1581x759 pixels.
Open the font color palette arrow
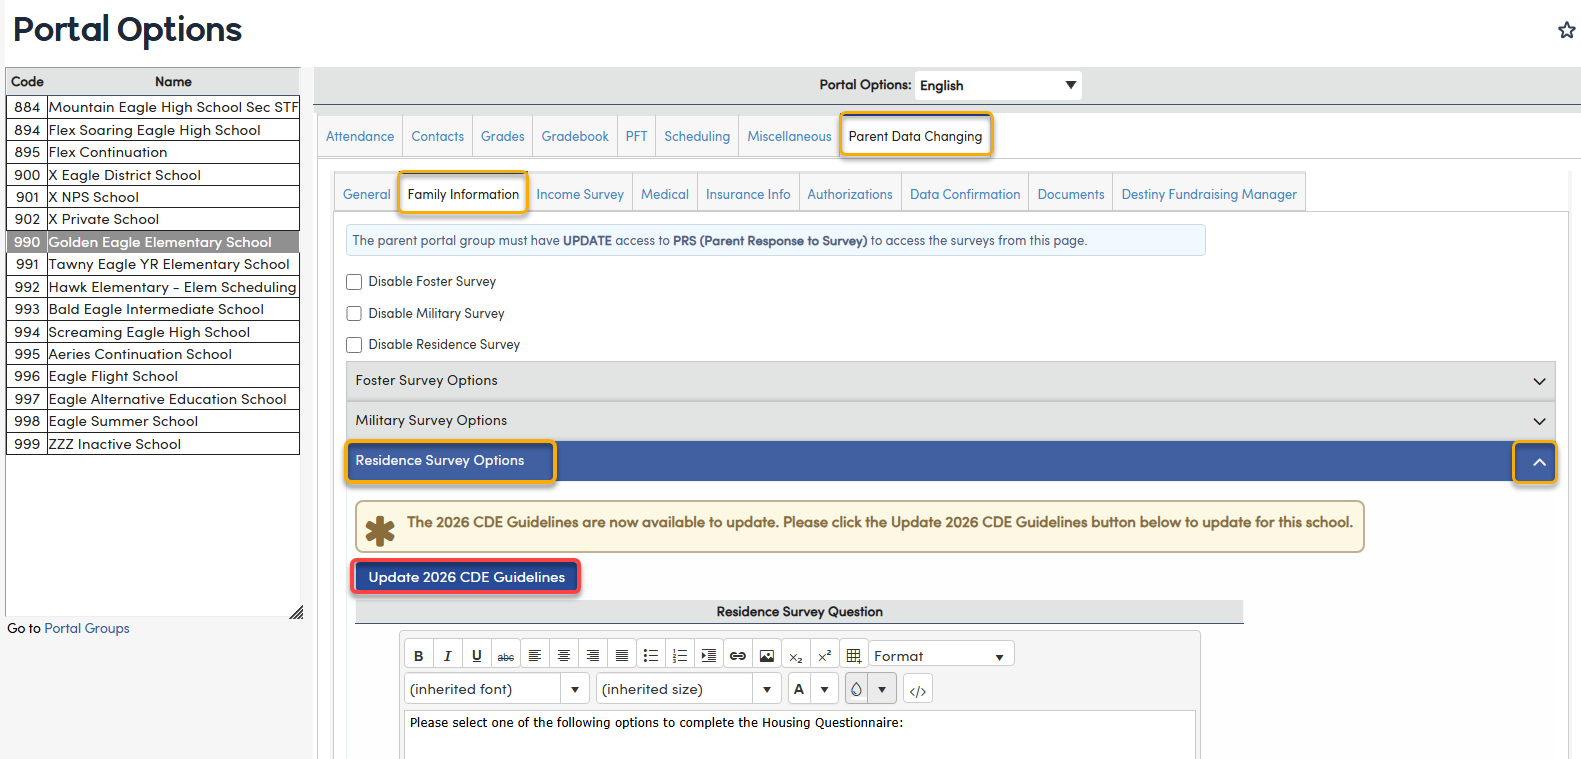pyautogui.click(x=824, y=689)
